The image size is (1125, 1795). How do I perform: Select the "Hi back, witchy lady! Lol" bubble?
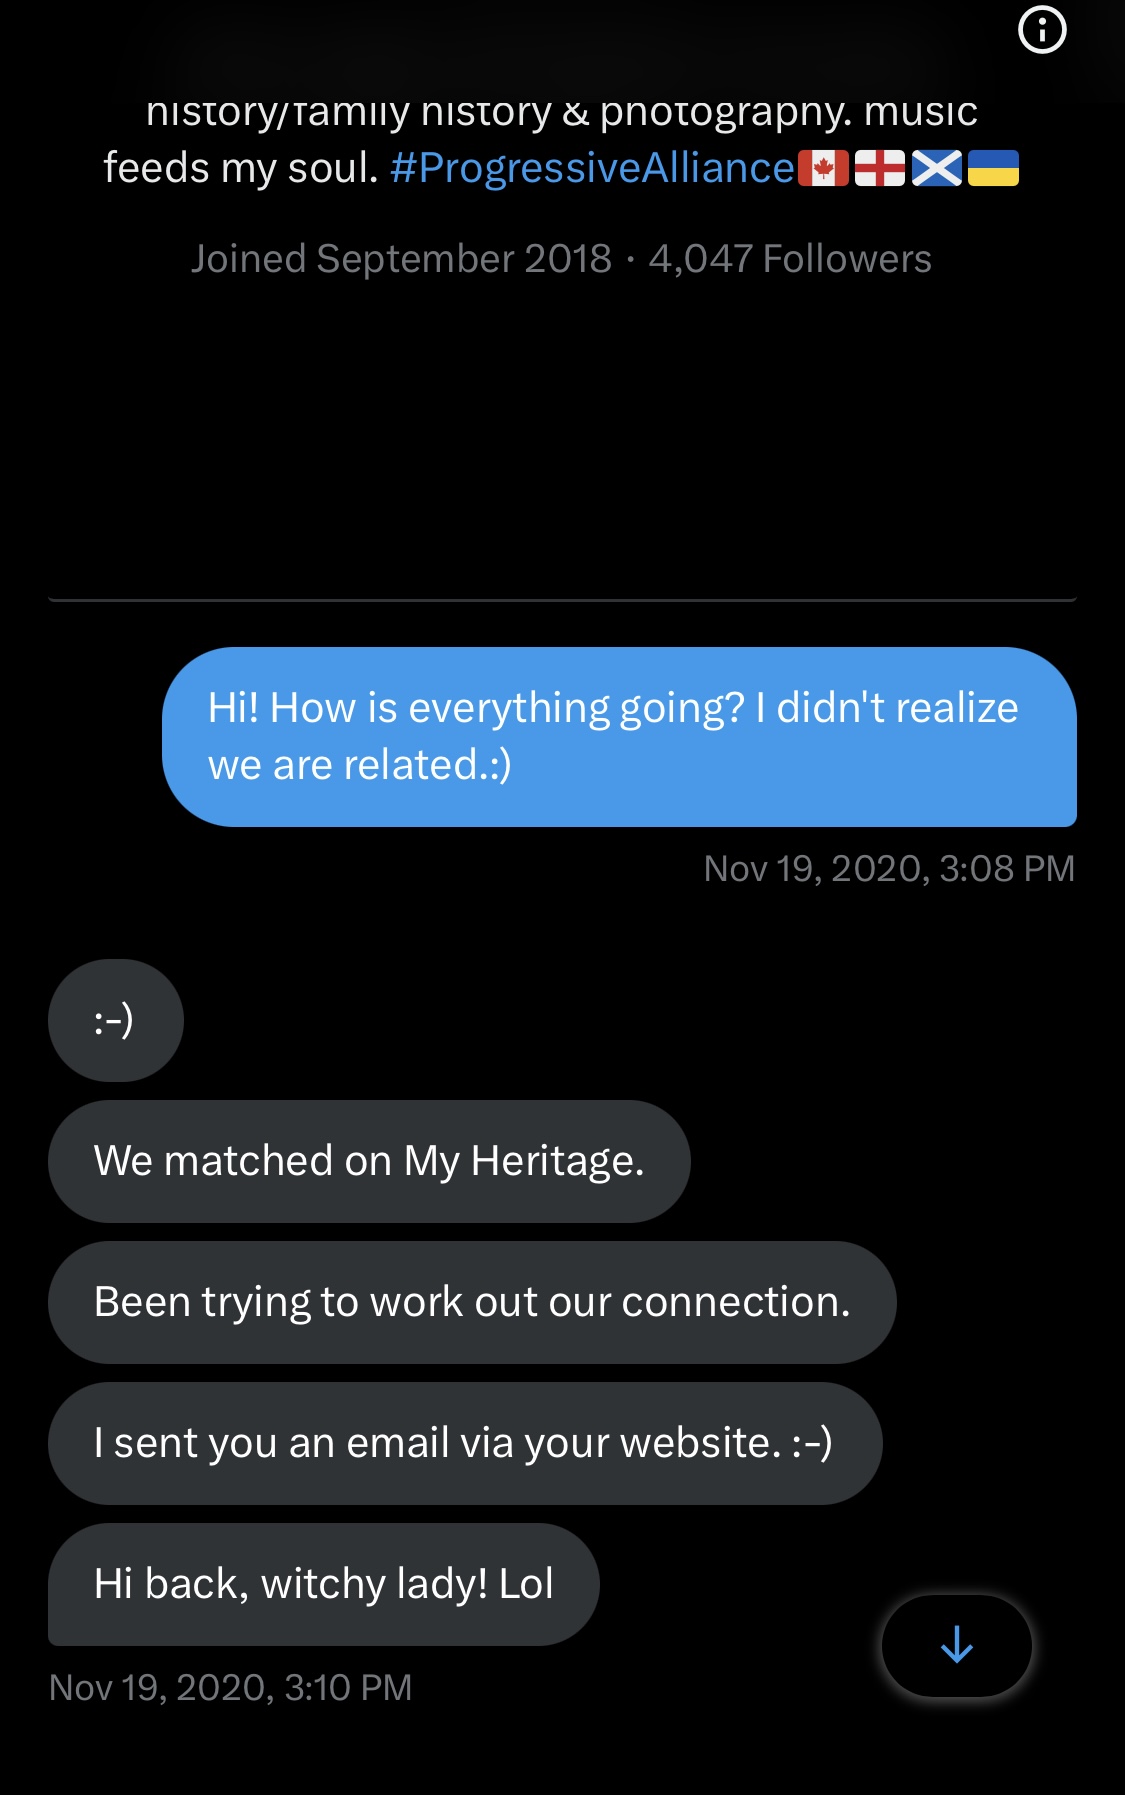coord(323,1584)
